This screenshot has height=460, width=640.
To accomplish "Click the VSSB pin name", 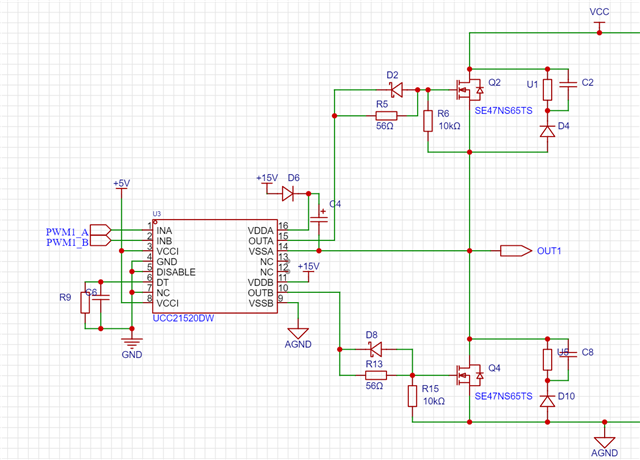I will pos(261,303).
